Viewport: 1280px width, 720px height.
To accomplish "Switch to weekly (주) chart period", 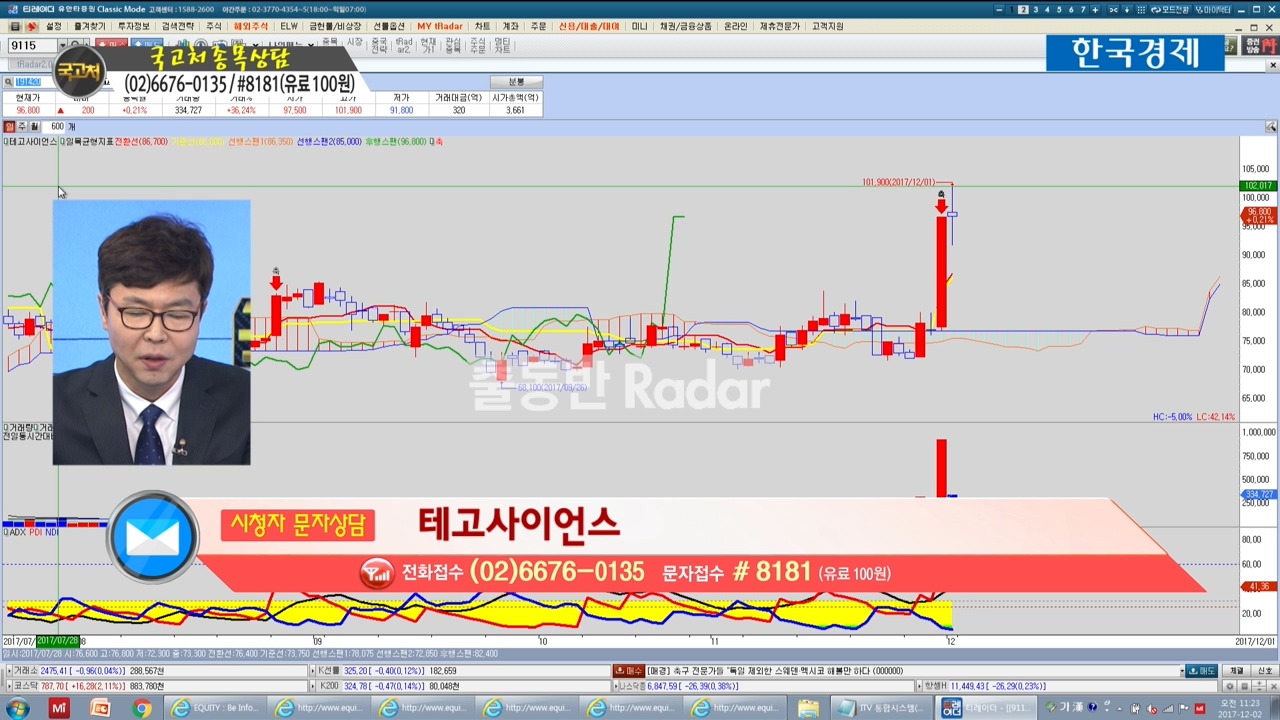I will pyautogui.click(x=21, y=127).
